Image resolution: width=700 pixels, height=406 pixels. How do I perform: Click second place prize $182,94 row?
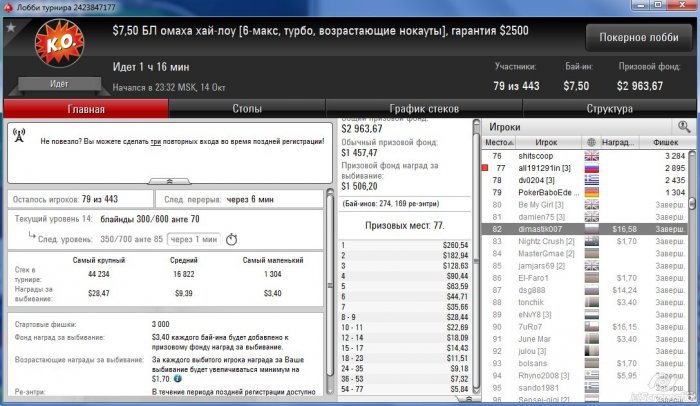(x=404, y=255)
